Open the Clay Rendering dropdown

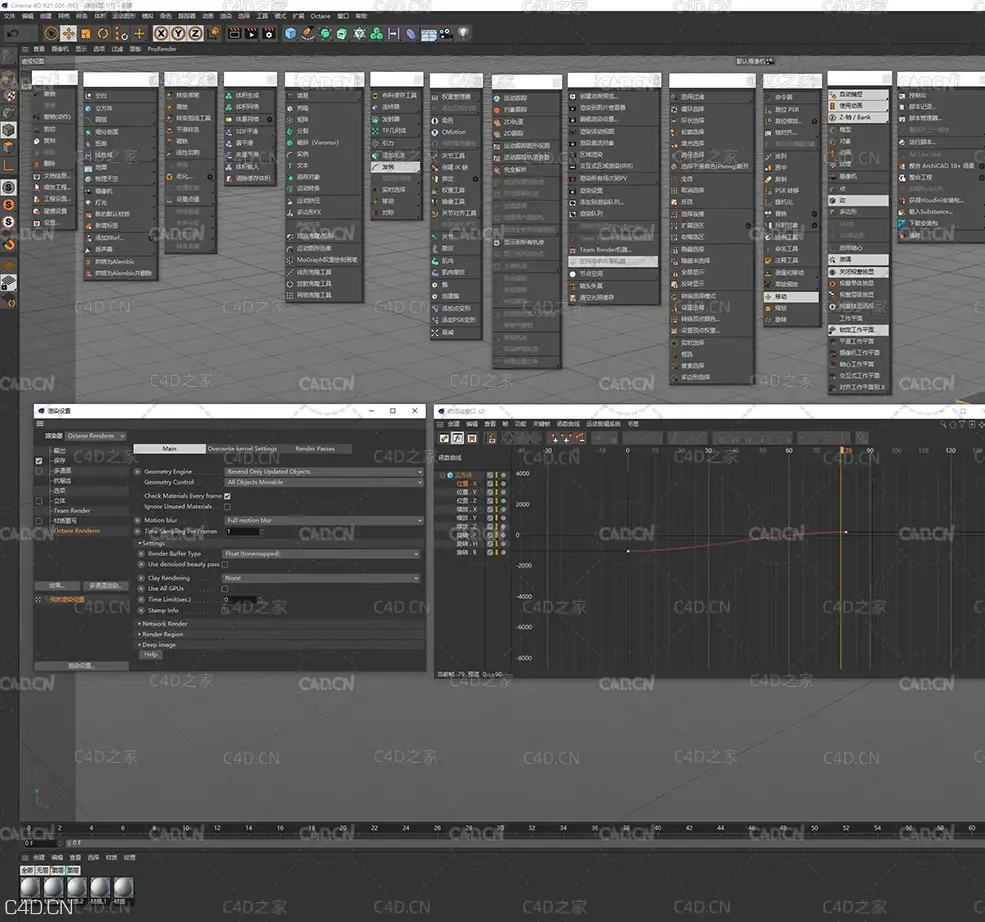pos(321,578)
